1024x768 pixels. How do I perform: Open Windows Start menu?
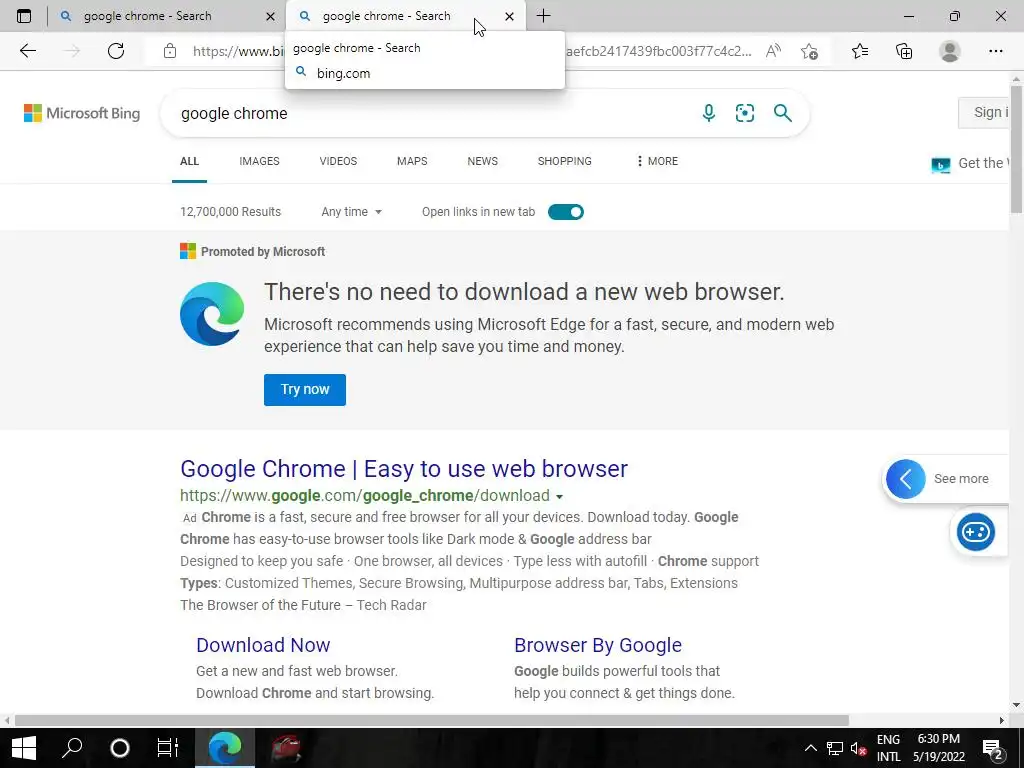pyautogui.click(x=24, y=748)
